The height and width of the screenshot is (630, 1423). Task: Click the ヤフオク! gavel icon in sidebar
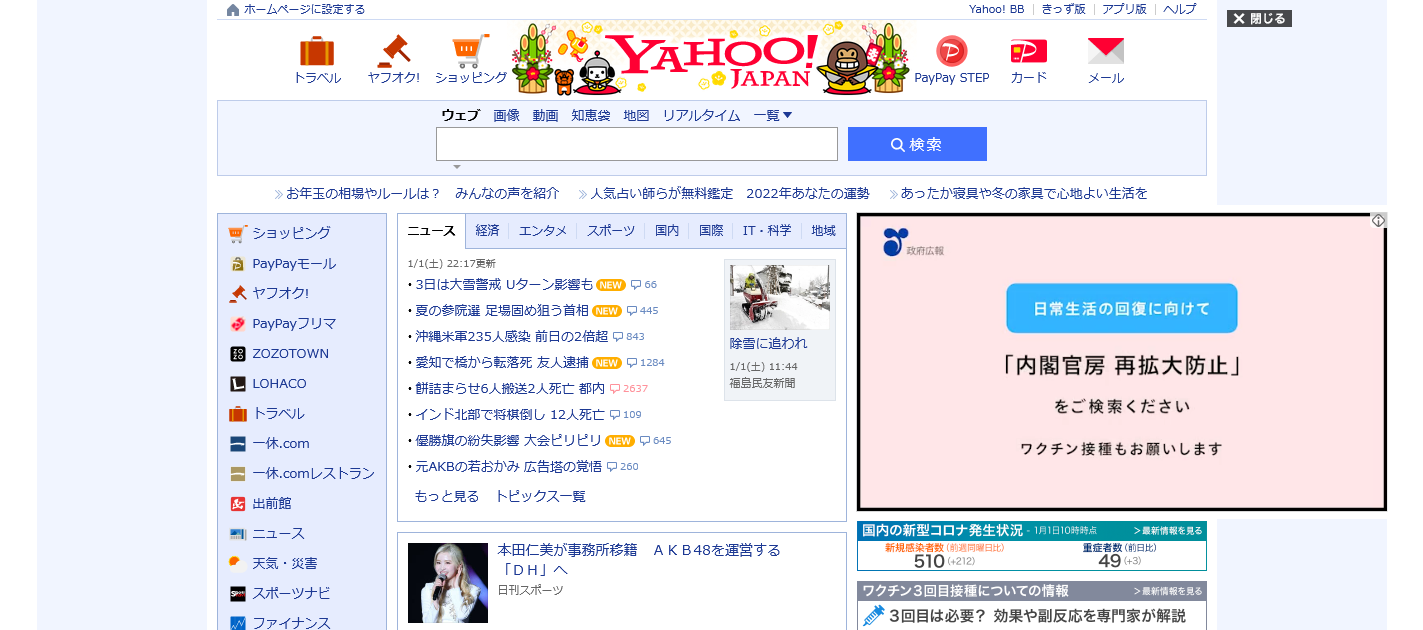(x=237, y=294)
